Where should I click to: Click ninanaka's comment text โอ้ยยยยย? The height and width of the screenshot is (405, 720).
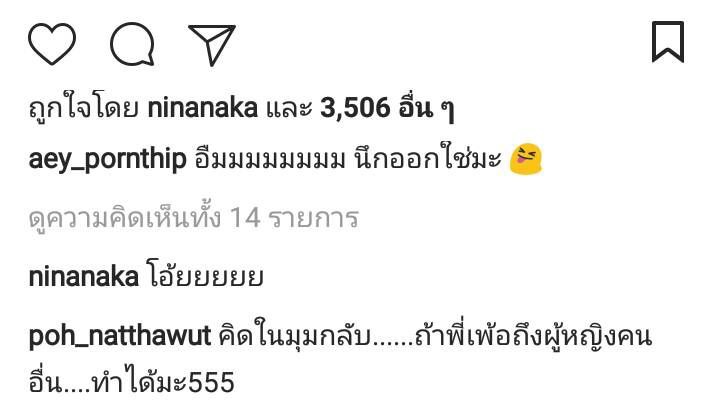point(205,277)
